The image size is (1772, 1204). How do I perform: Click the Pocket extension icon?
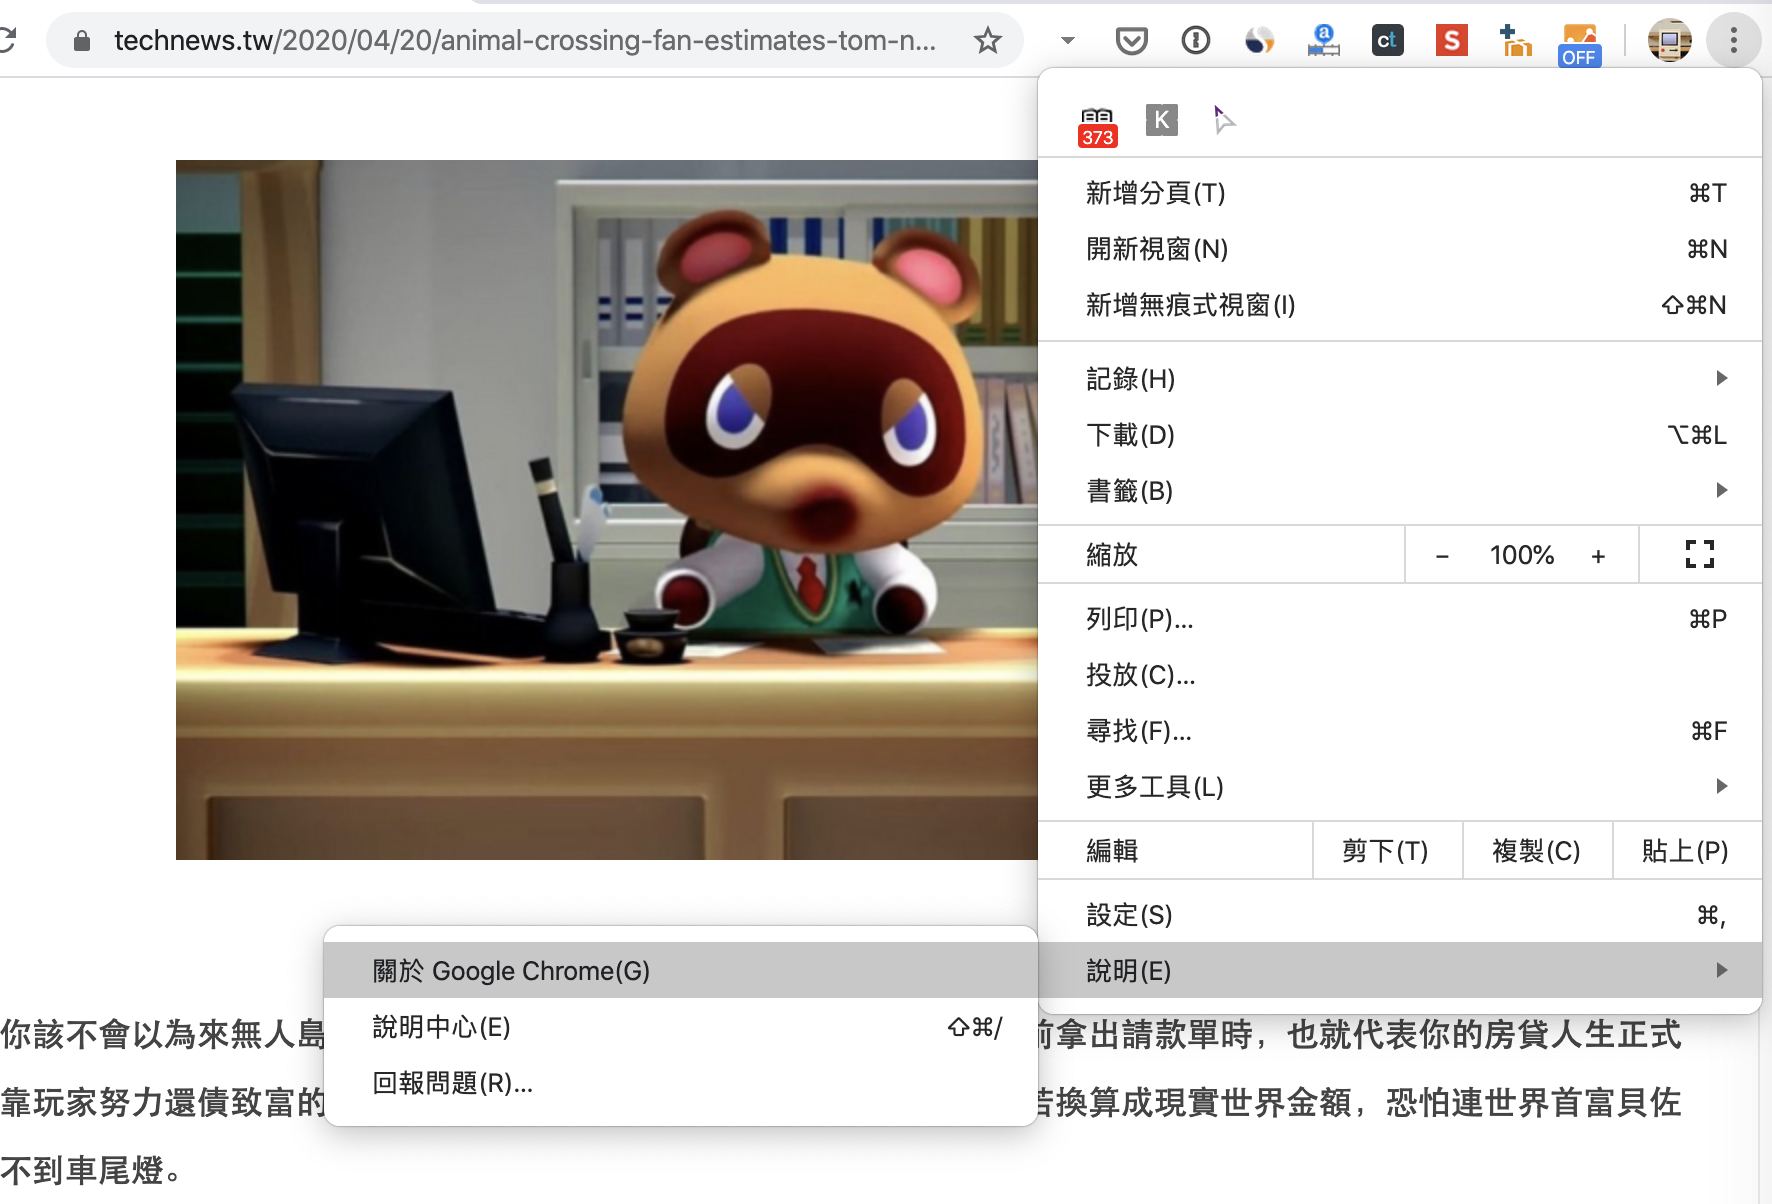pyautogui.click(x=1131, y=41)
